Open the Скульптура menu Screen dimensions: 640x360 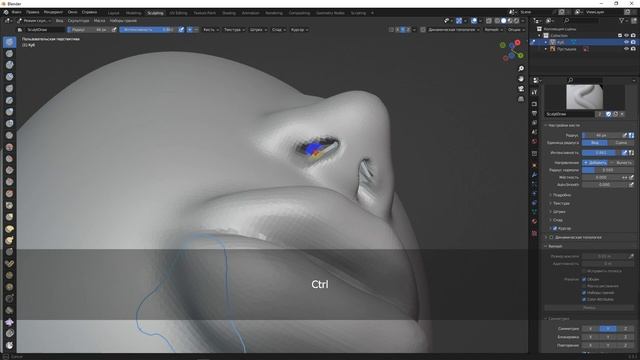pyautogui.click(x=78, y=20)
